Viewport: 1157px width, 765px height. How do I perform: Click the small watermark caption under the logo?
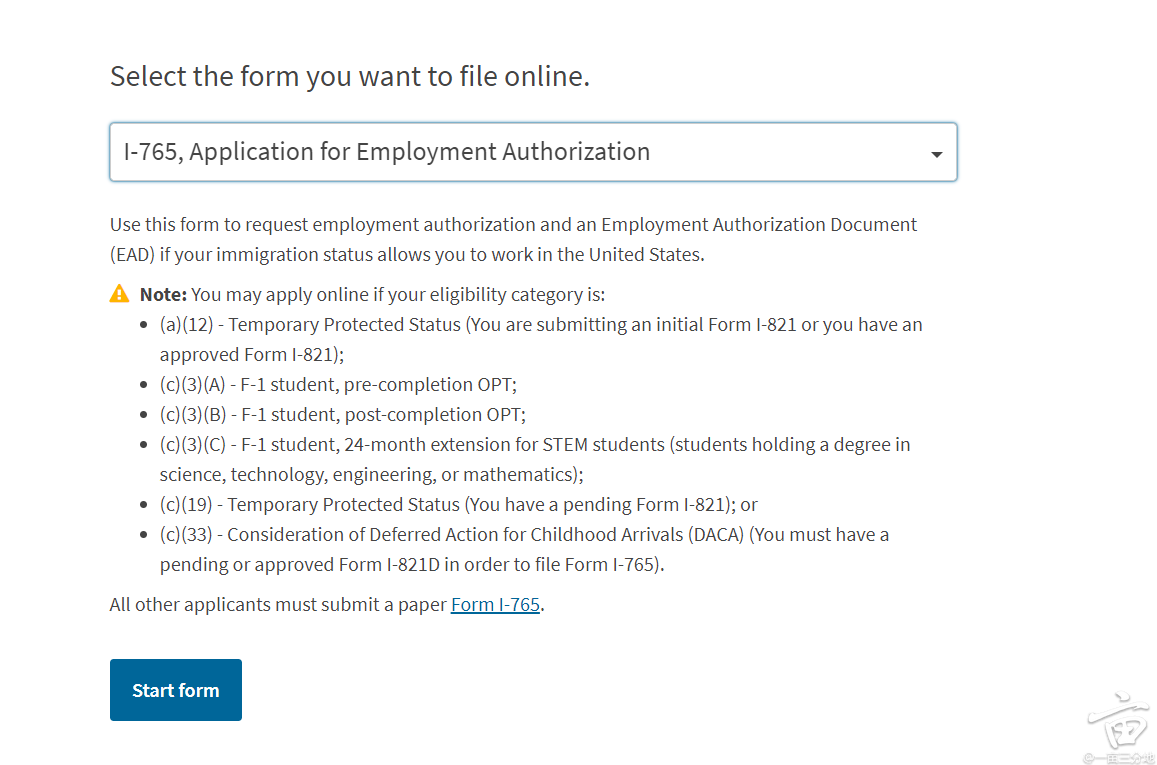[1118, 758]
